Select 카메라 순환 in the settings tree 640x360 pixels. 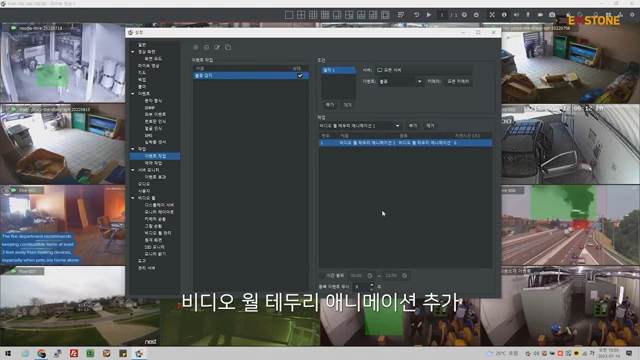pos(156,219)
